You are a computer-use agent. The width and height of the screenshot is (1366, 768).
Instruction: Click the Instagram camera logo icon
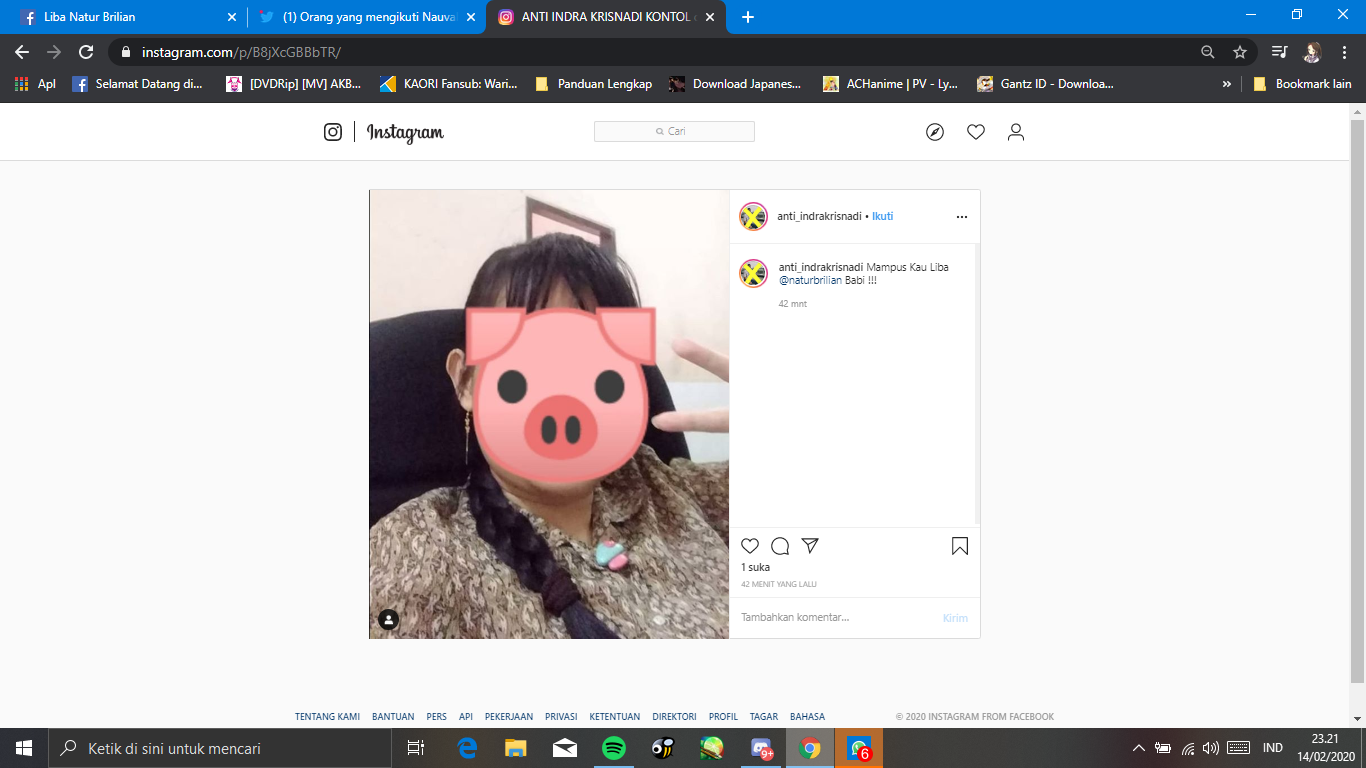coord(333,132)
